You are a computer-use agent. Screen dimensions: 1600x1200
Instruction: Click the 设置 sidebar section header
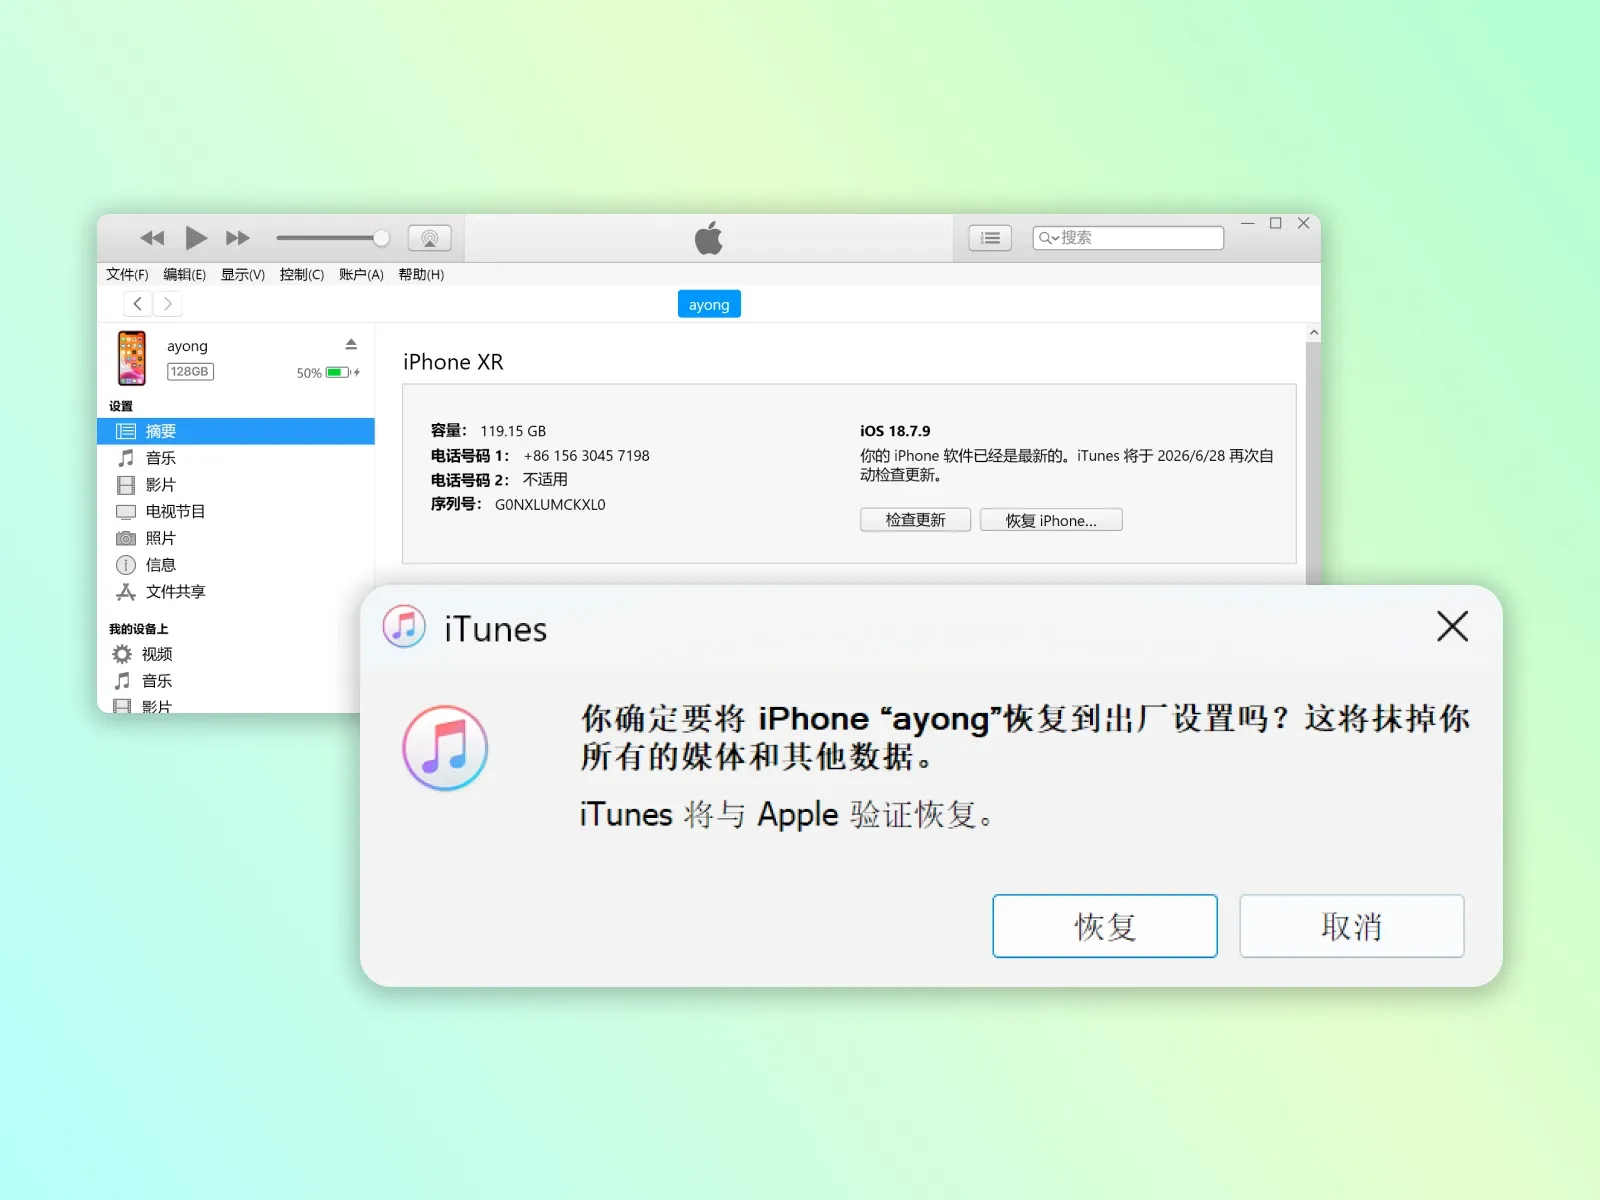pos(121,406)
